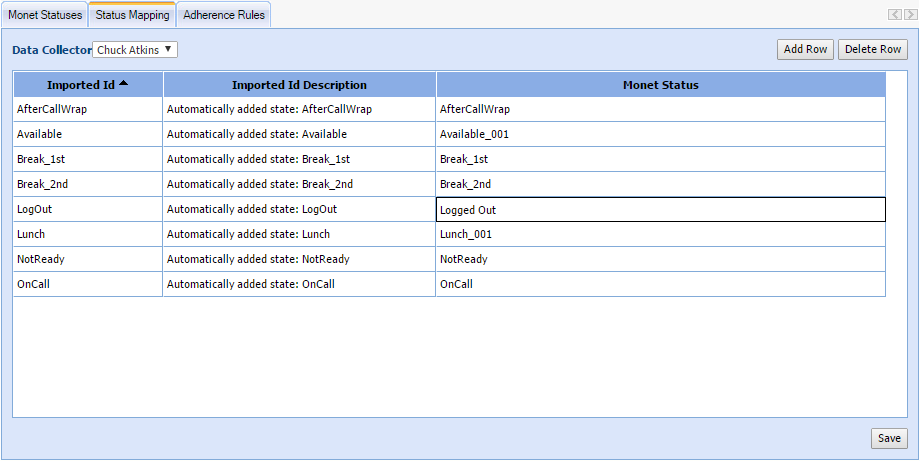Screen dimensions: 920x461
Task: Open the Adherence Rules tab
Action: pos(223,15)
